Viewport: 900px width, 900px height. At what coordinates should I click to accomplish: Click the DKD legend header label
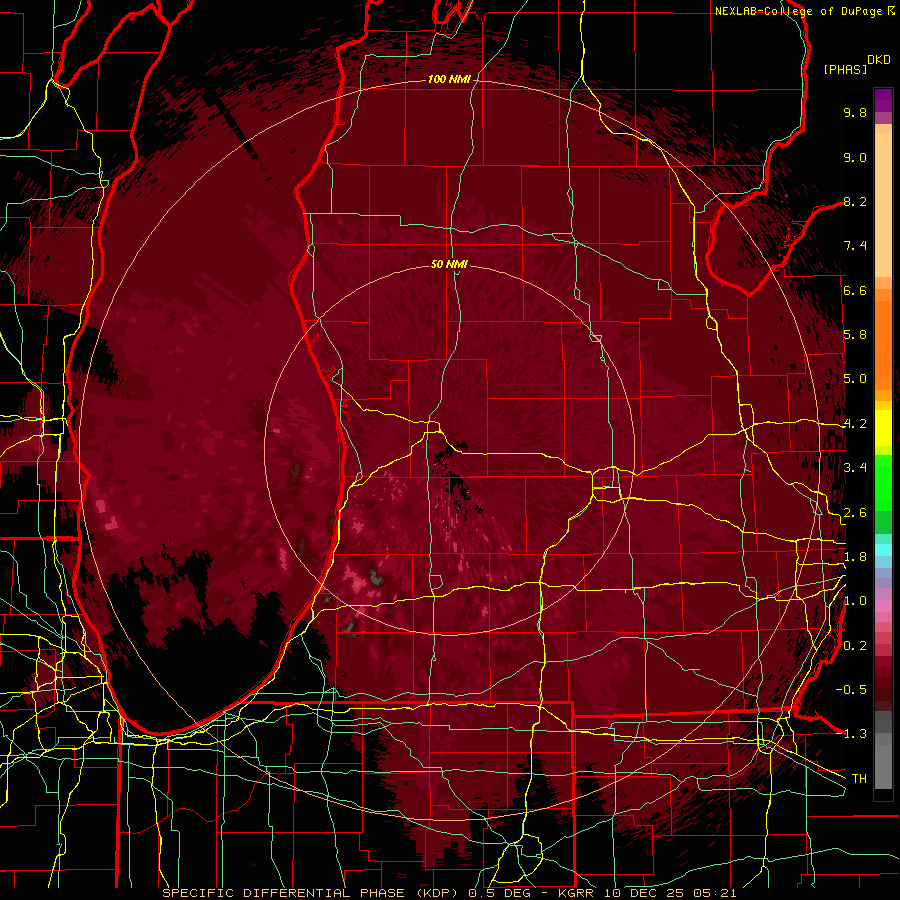879,60
